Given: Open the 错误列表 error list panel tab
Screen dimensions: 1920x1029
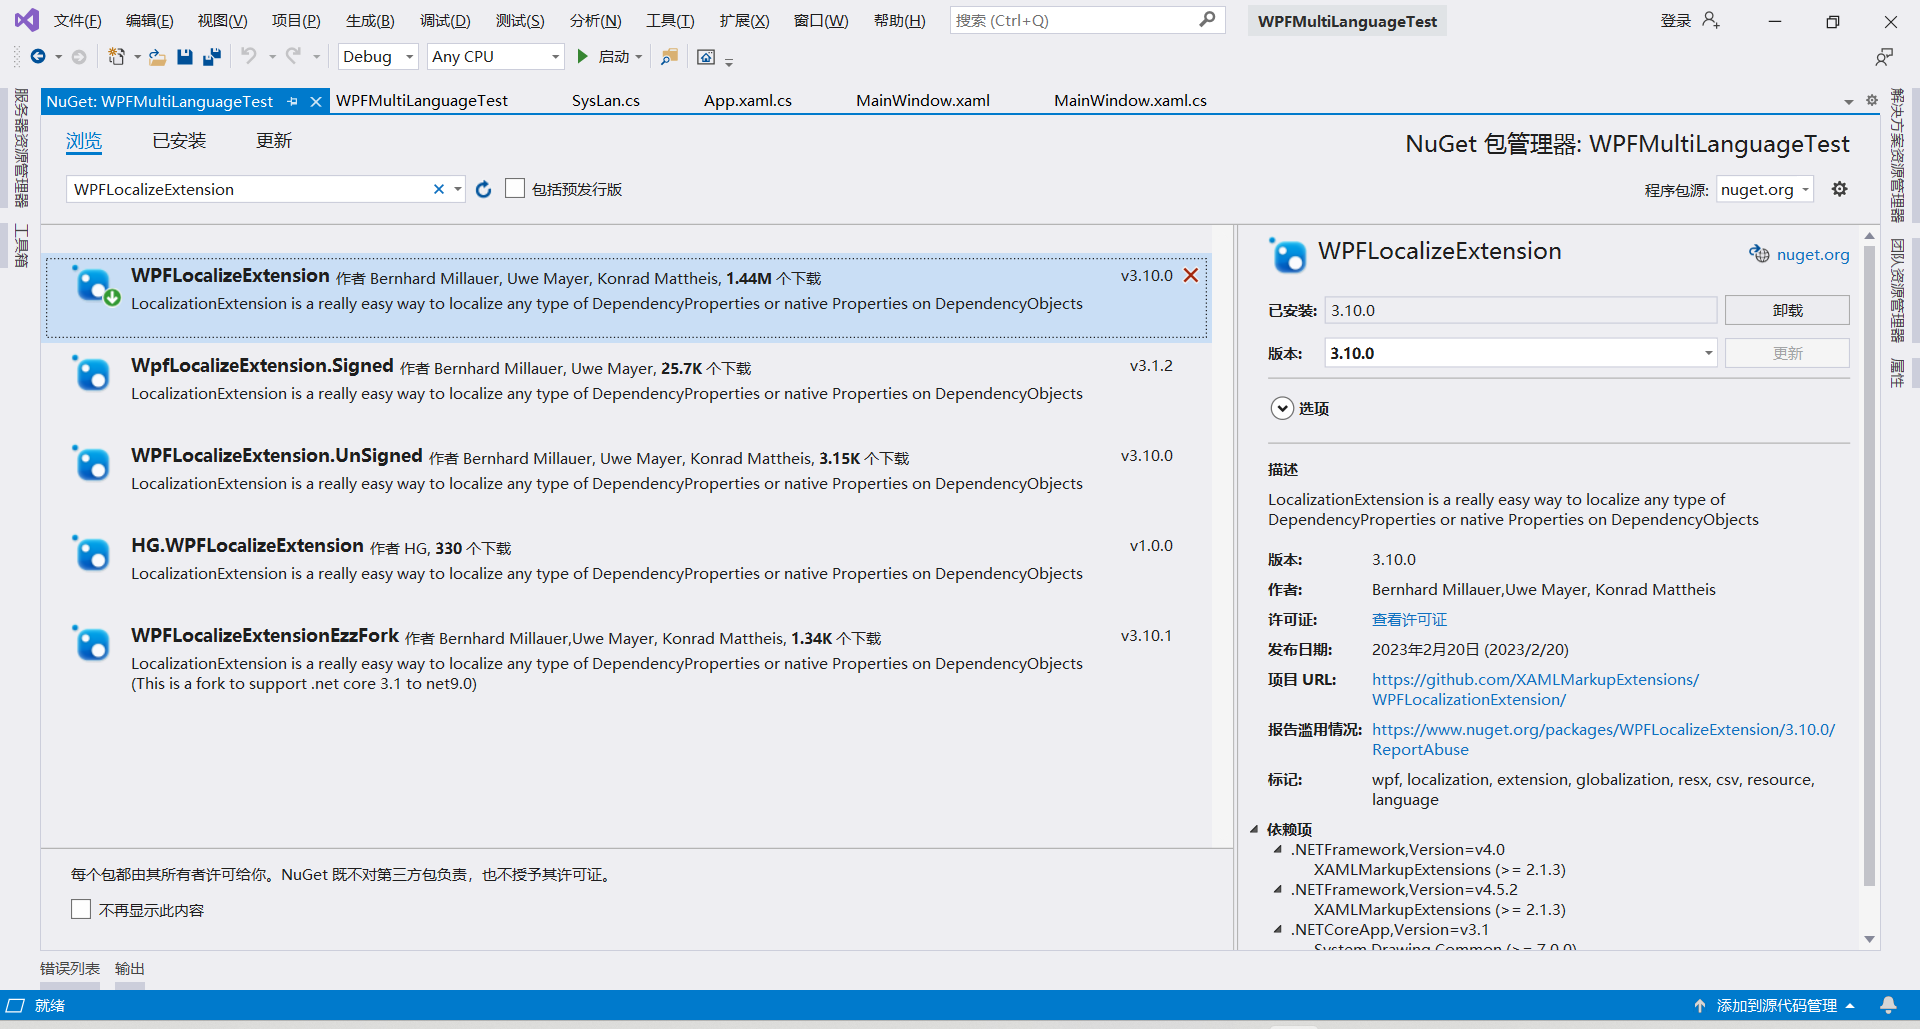Looking at the screenshot, I should coord(70,968).
